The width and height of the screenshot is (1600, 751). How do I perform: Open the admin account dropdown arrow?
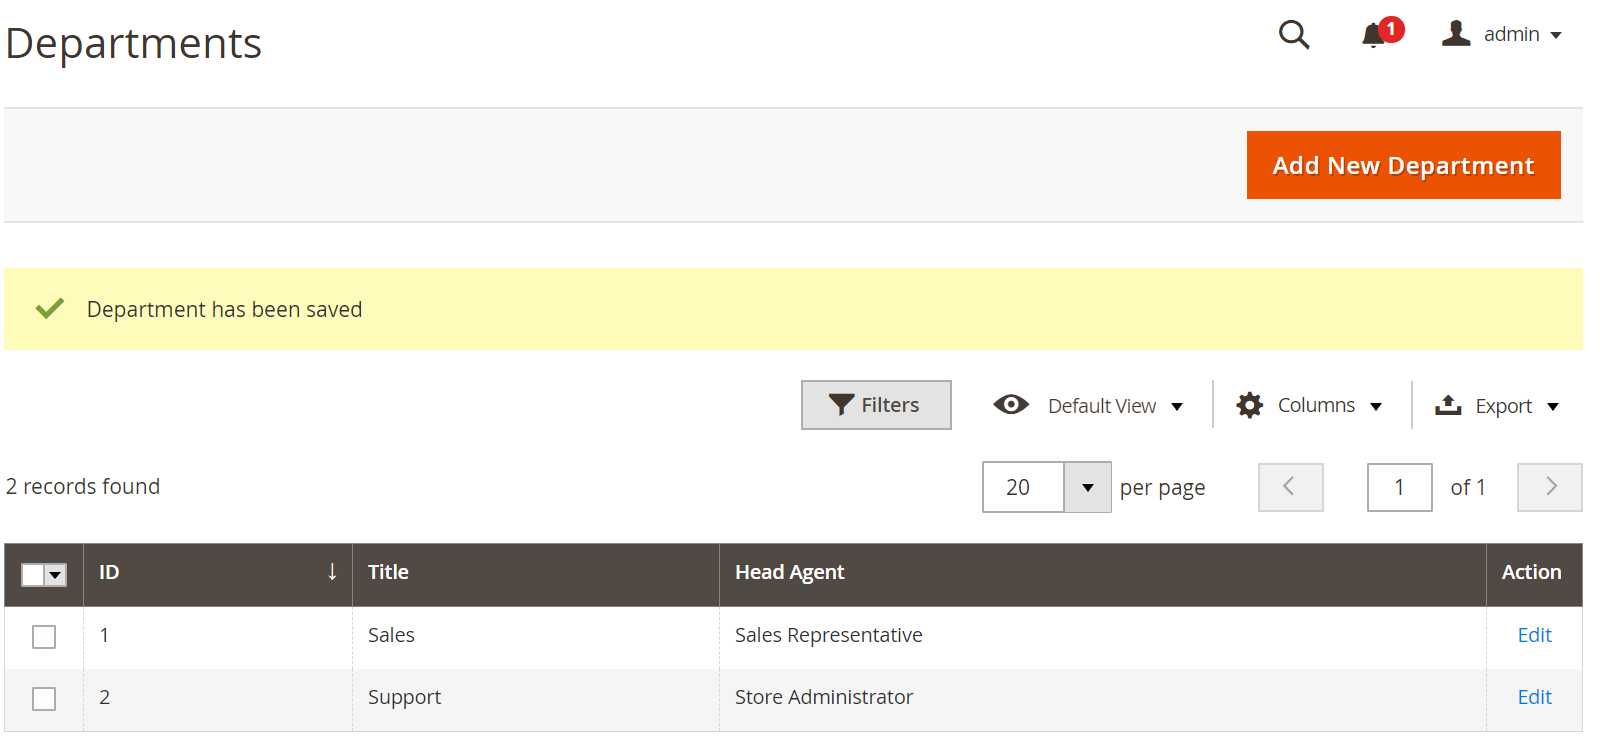(1556, 35)
